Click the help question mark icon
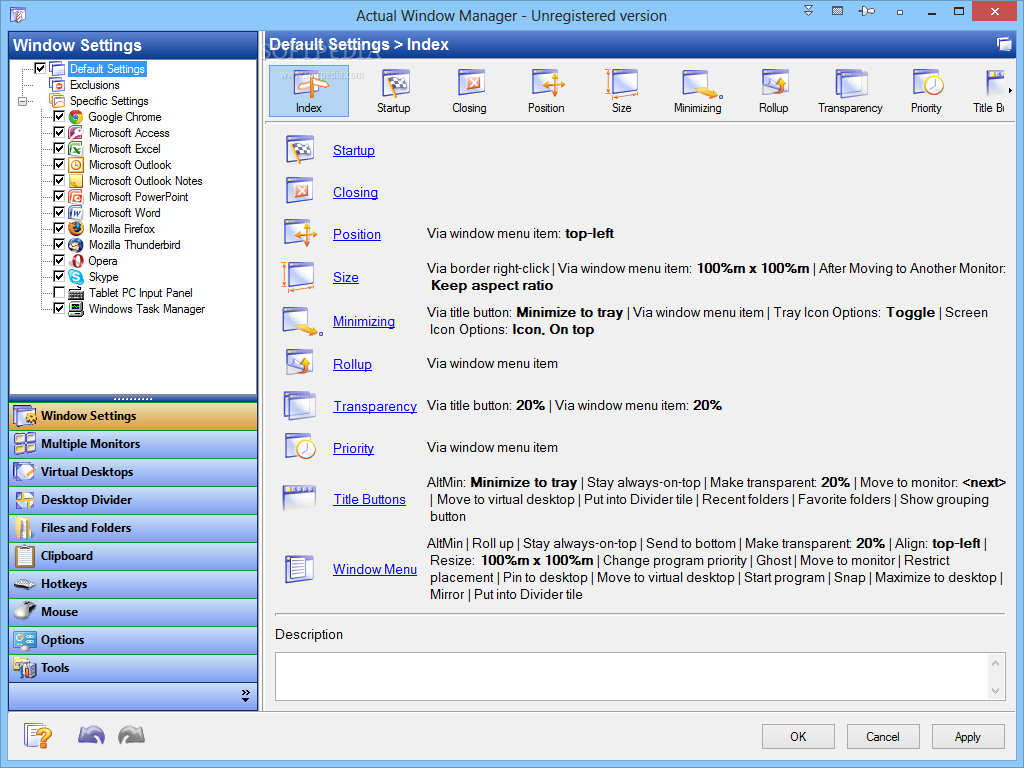Image resolution: width=1024 pixels, height=768 pixels. tap(38, 736)
